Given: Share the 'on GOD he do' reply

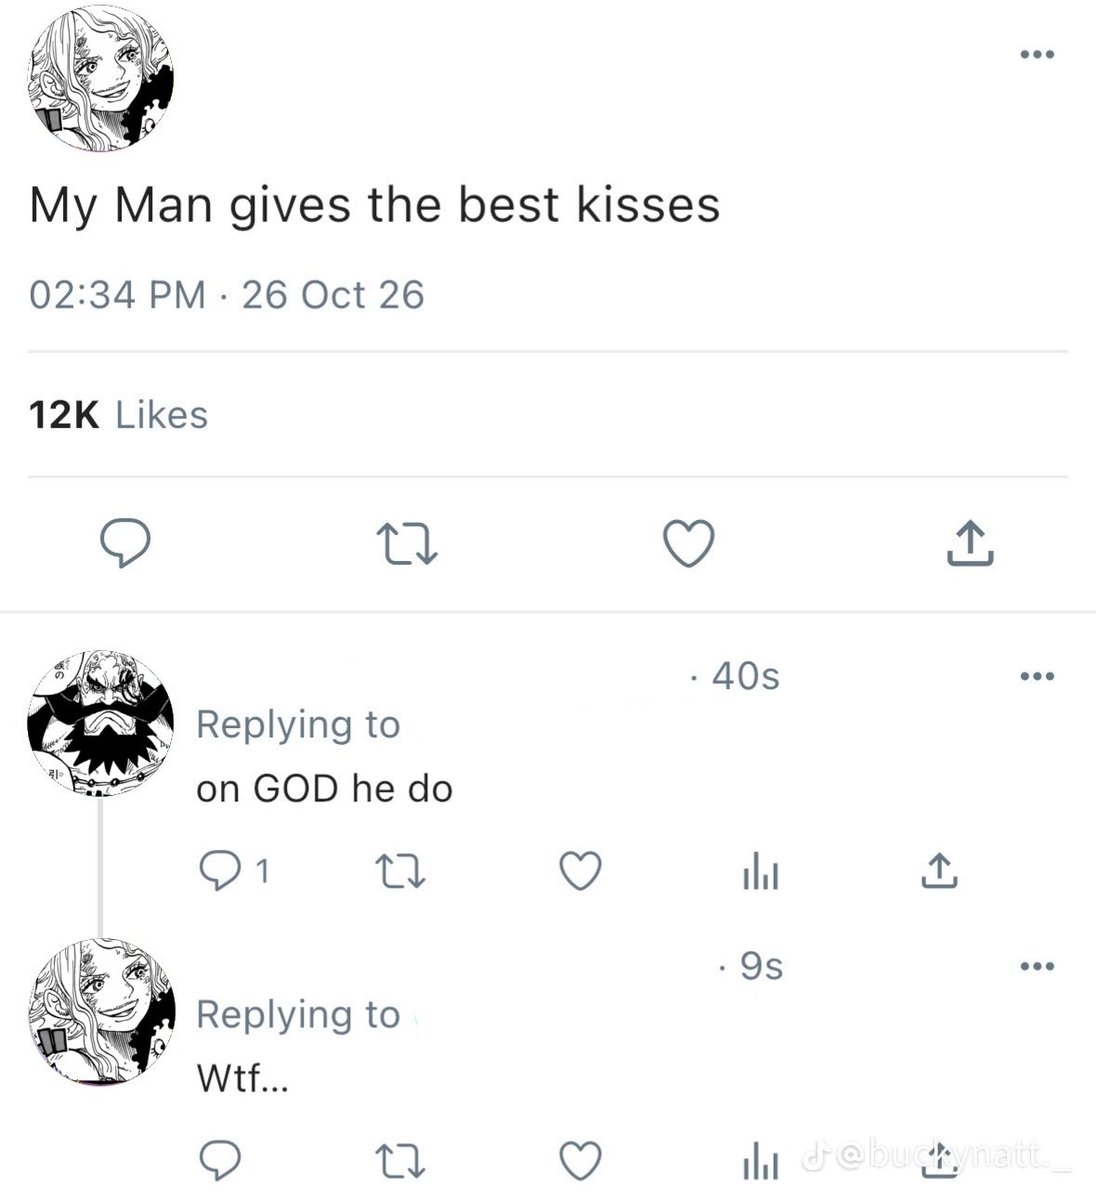Looking at the screenshot, I should pyautogui.click(x=939, y=871).
